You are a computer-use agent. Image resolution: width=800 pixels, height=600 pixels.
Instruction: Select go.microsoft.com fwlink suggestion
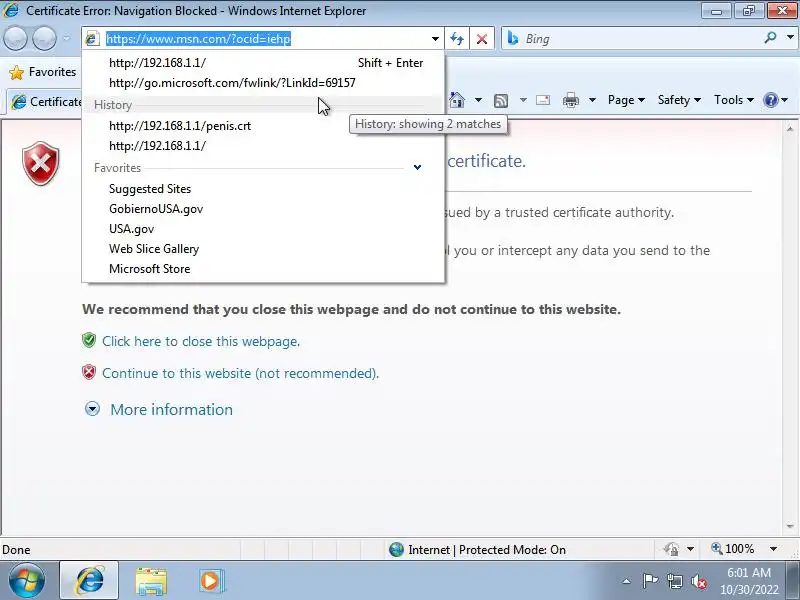pos(263,83)
